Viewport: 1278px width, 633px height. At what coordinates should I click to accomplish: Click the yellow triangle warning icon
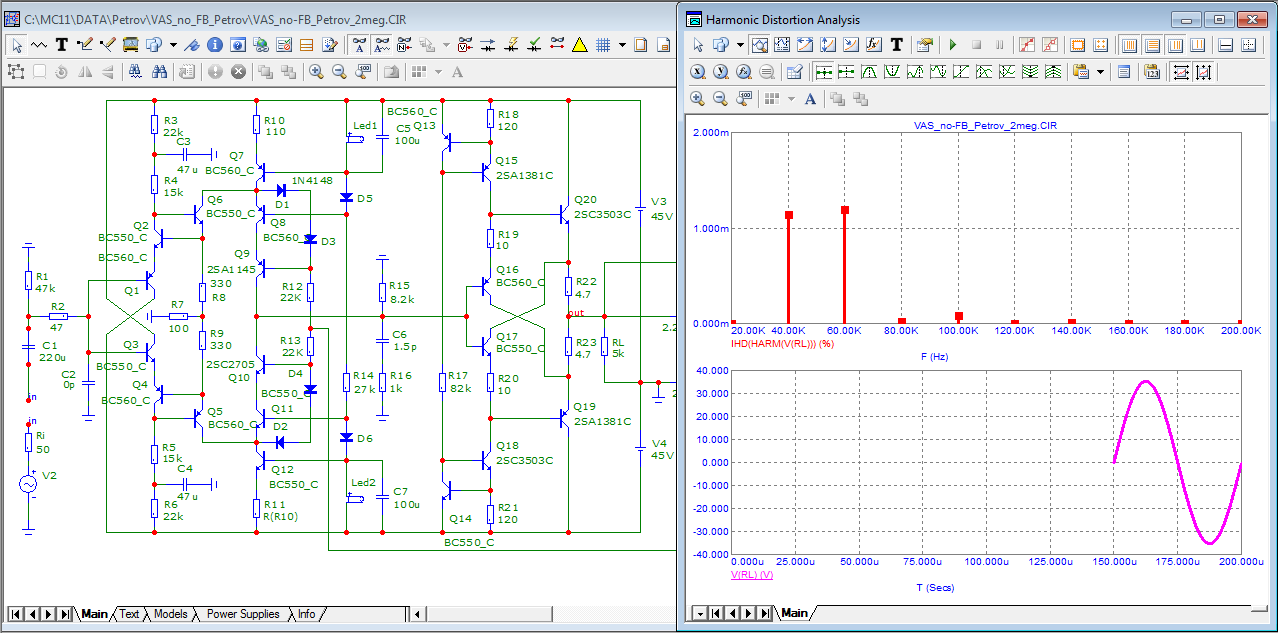click(x=579, y=45)
